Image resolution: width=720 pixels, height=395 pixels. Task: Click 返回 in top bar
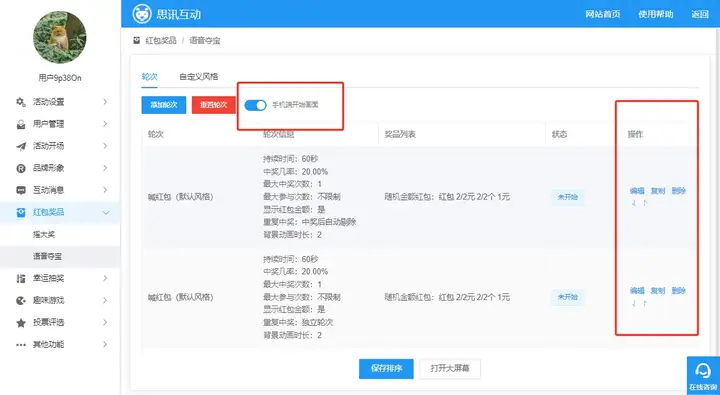(x=700, y=14)
